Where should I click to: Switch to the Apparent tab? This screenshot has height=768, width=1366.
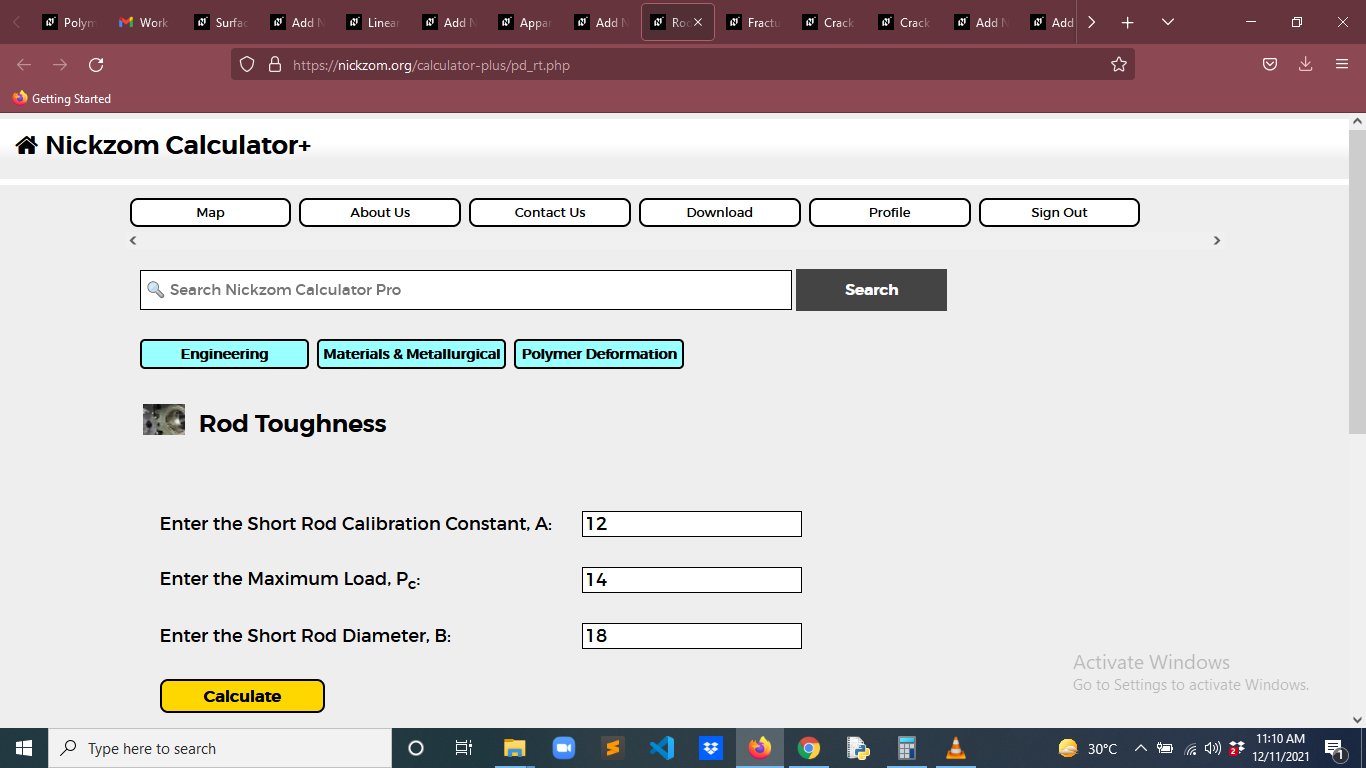526,22
